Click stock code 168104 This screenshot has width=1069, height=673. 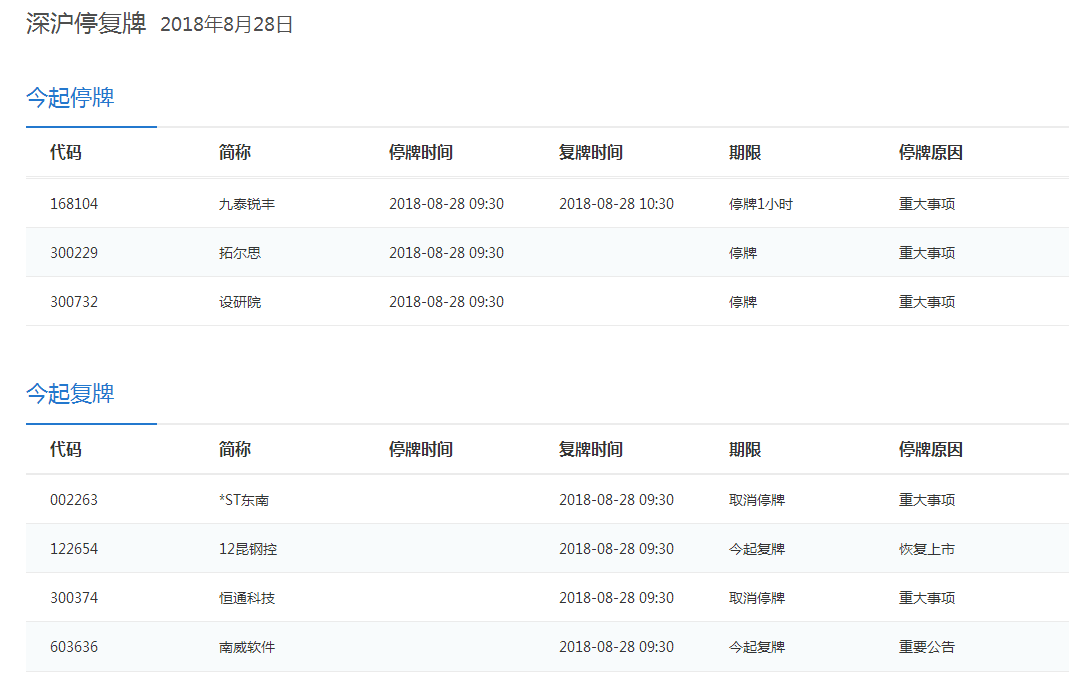click(x=74, y=204)
